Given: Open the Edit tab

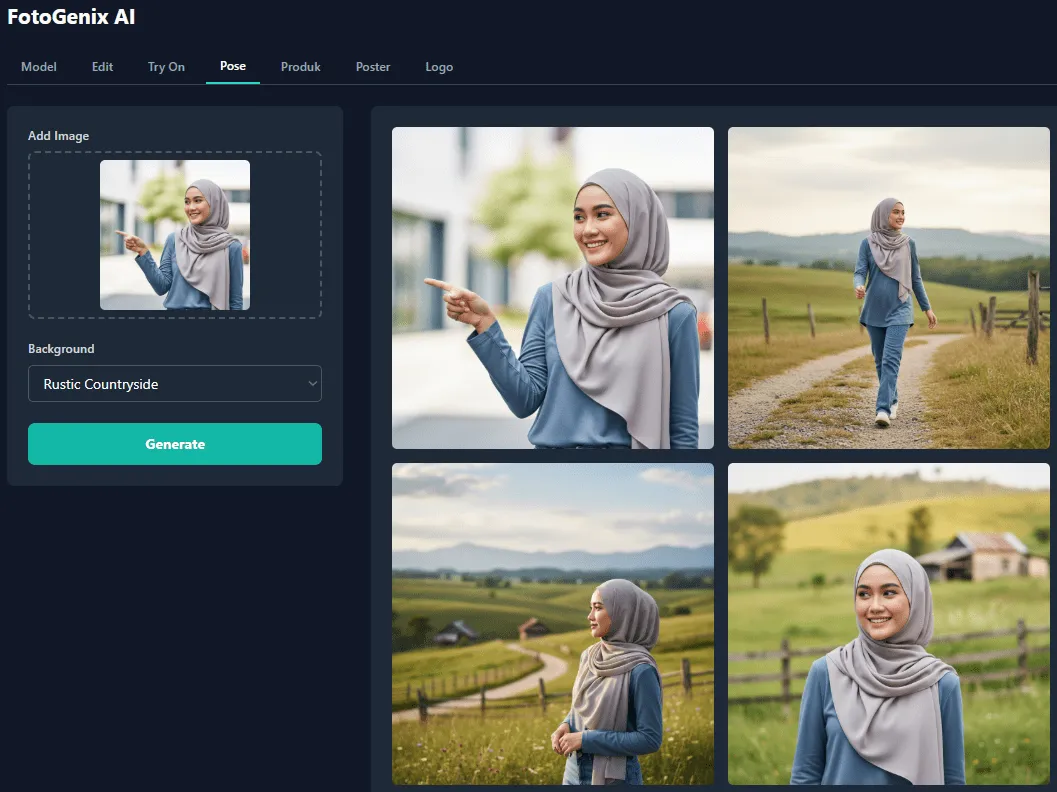Looking at the screenshot, I should (x=101, y=66).
